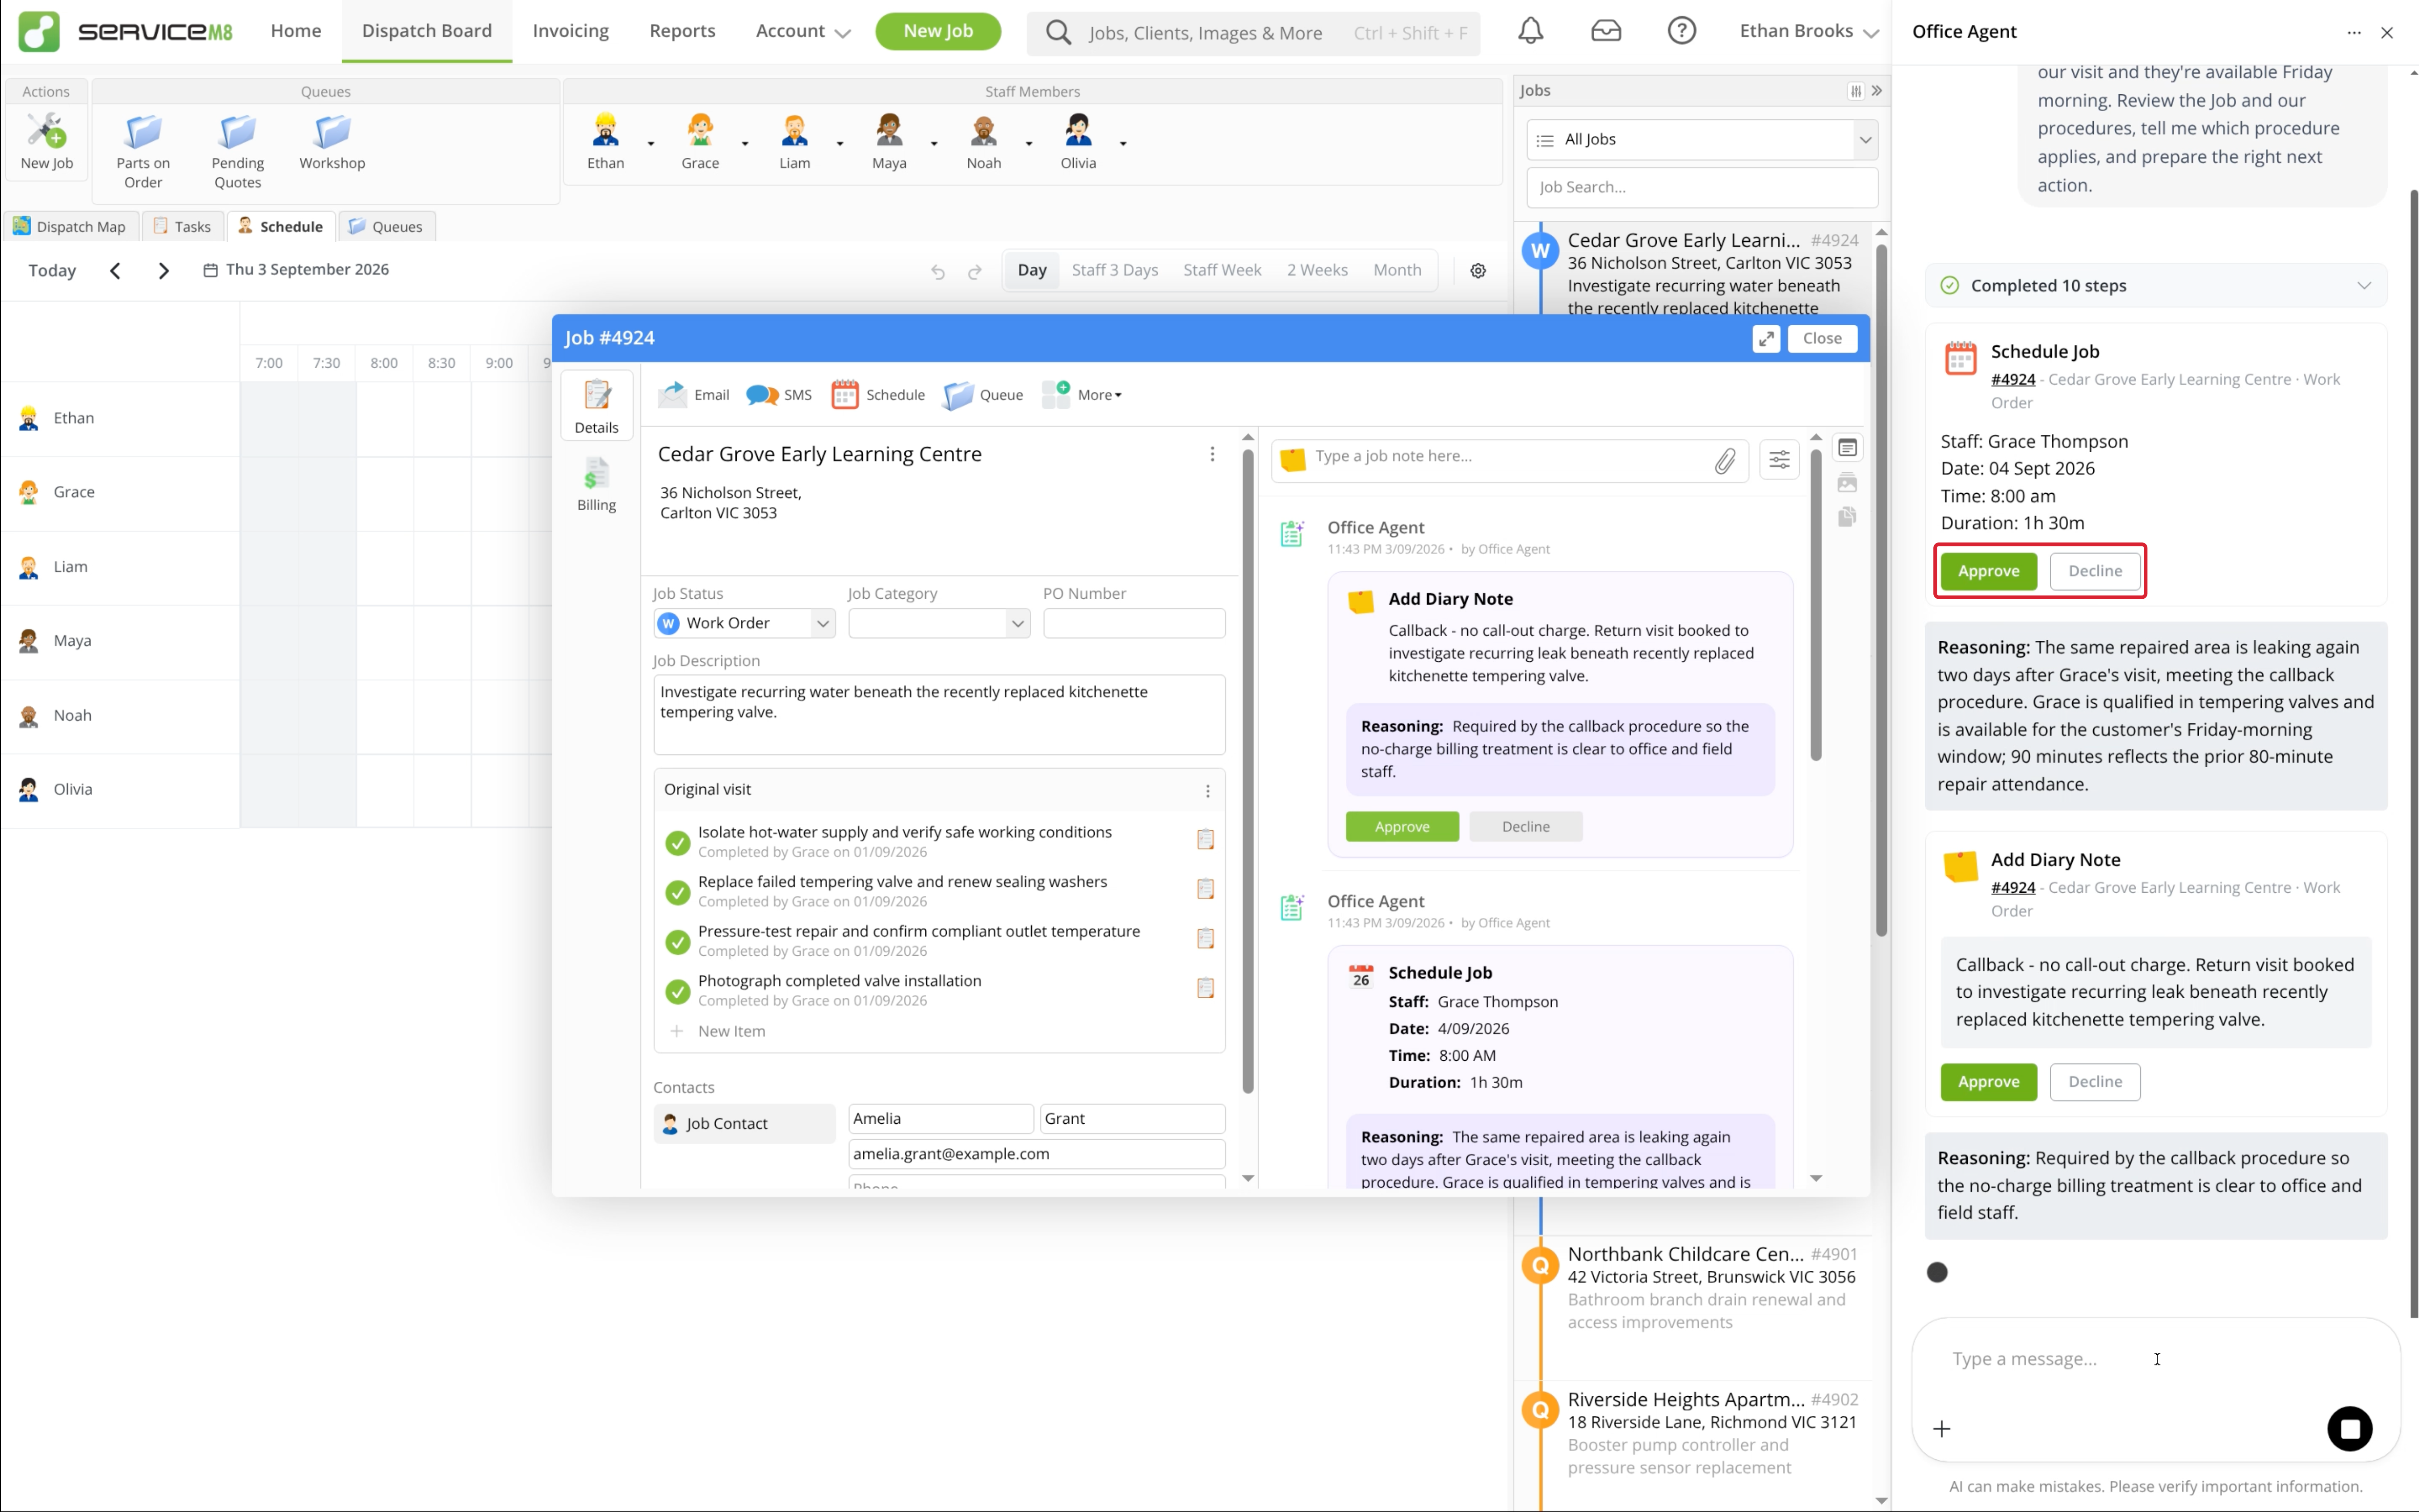Approve the Add Diary Note in job notes

click(1401, 827)
